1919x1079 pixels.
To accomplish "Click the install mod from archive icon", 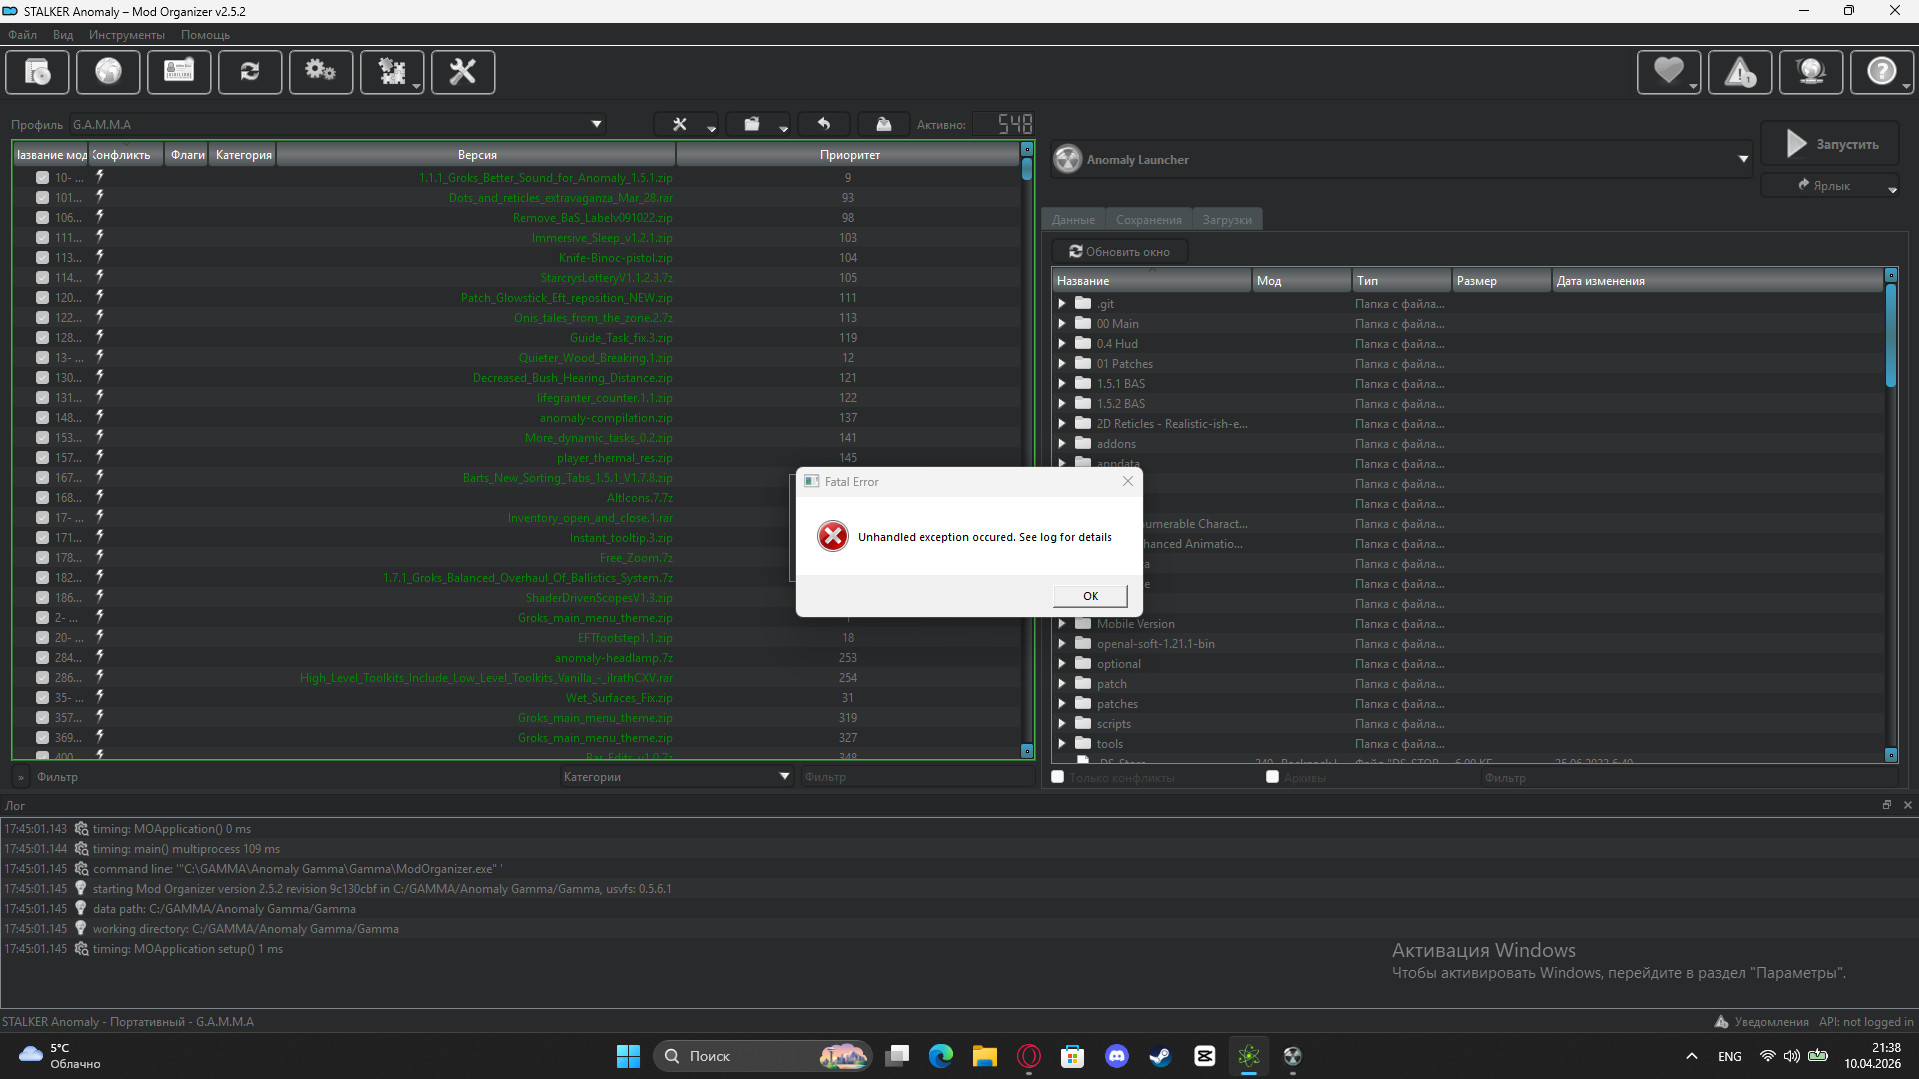I will tap(37, 72).
